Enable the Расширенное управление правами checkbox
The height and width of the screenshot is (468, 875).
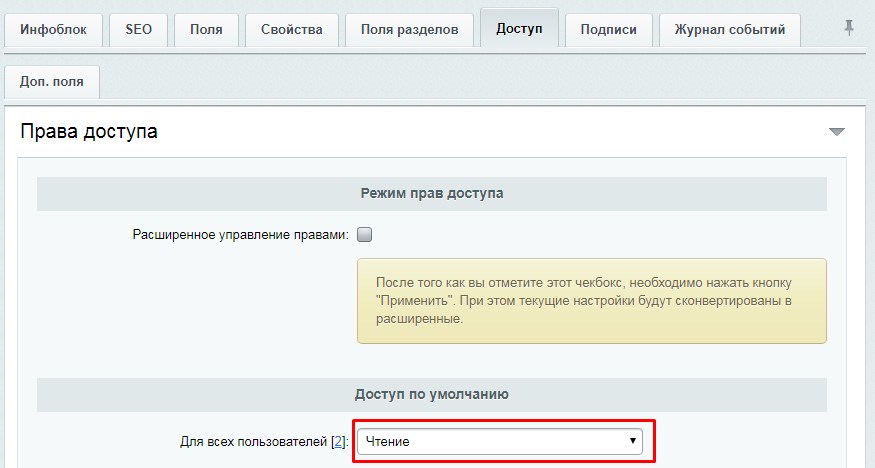click(365, 235)
